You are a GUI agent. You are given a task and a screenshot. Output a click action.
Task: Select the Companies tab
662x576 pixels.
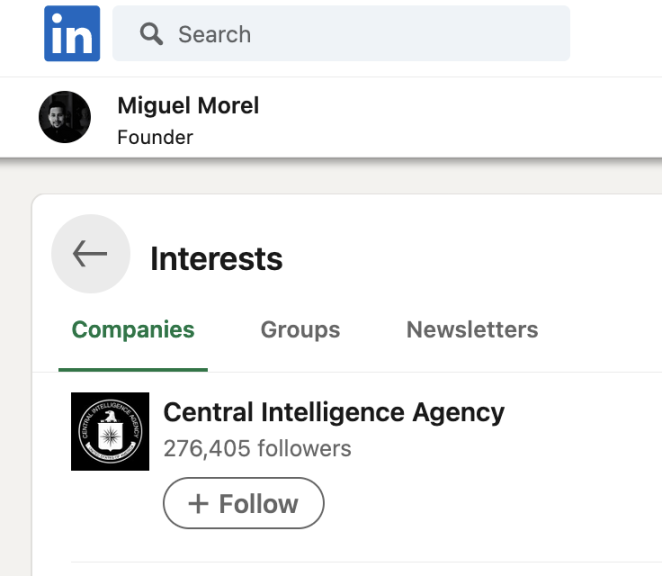(133, 329)
